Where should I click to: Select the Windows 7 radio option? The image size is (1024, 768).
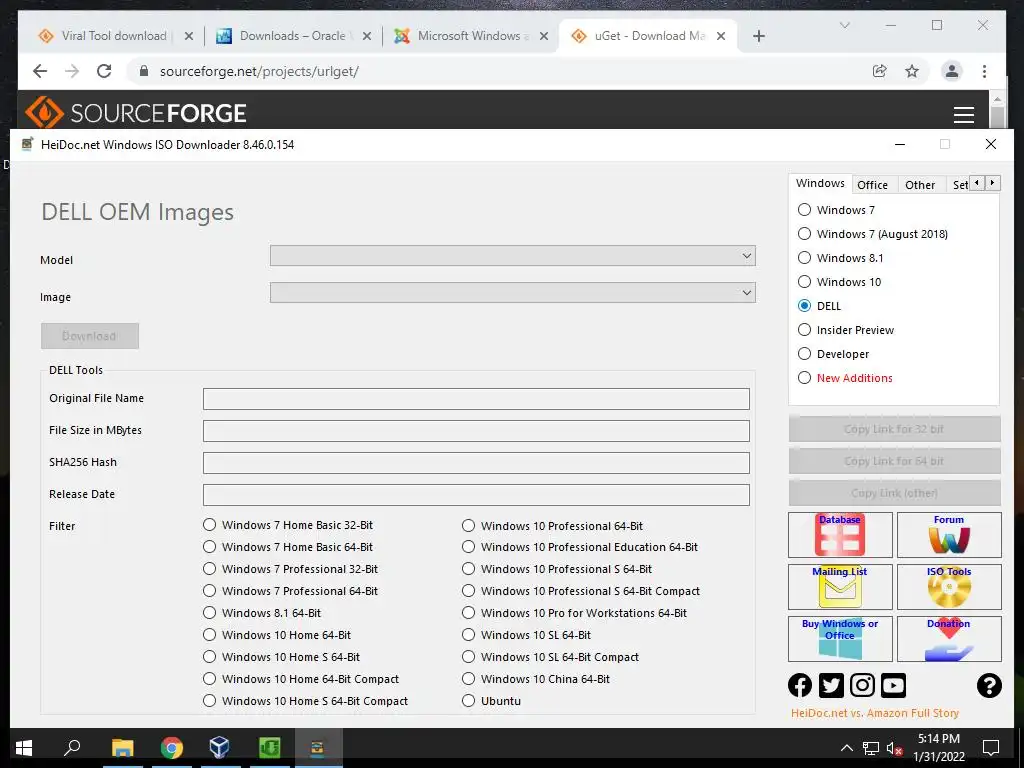[x=836, y=210]
